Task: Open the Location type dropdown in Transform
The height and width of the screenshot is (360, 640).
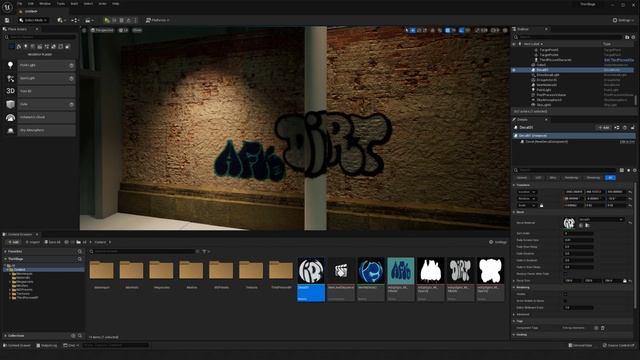Action: tap(527, 192)
